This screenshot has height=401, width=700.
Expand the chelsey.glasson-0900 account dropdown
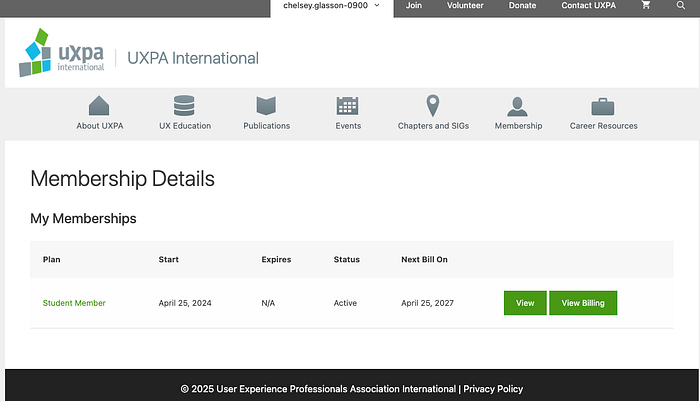332,6
